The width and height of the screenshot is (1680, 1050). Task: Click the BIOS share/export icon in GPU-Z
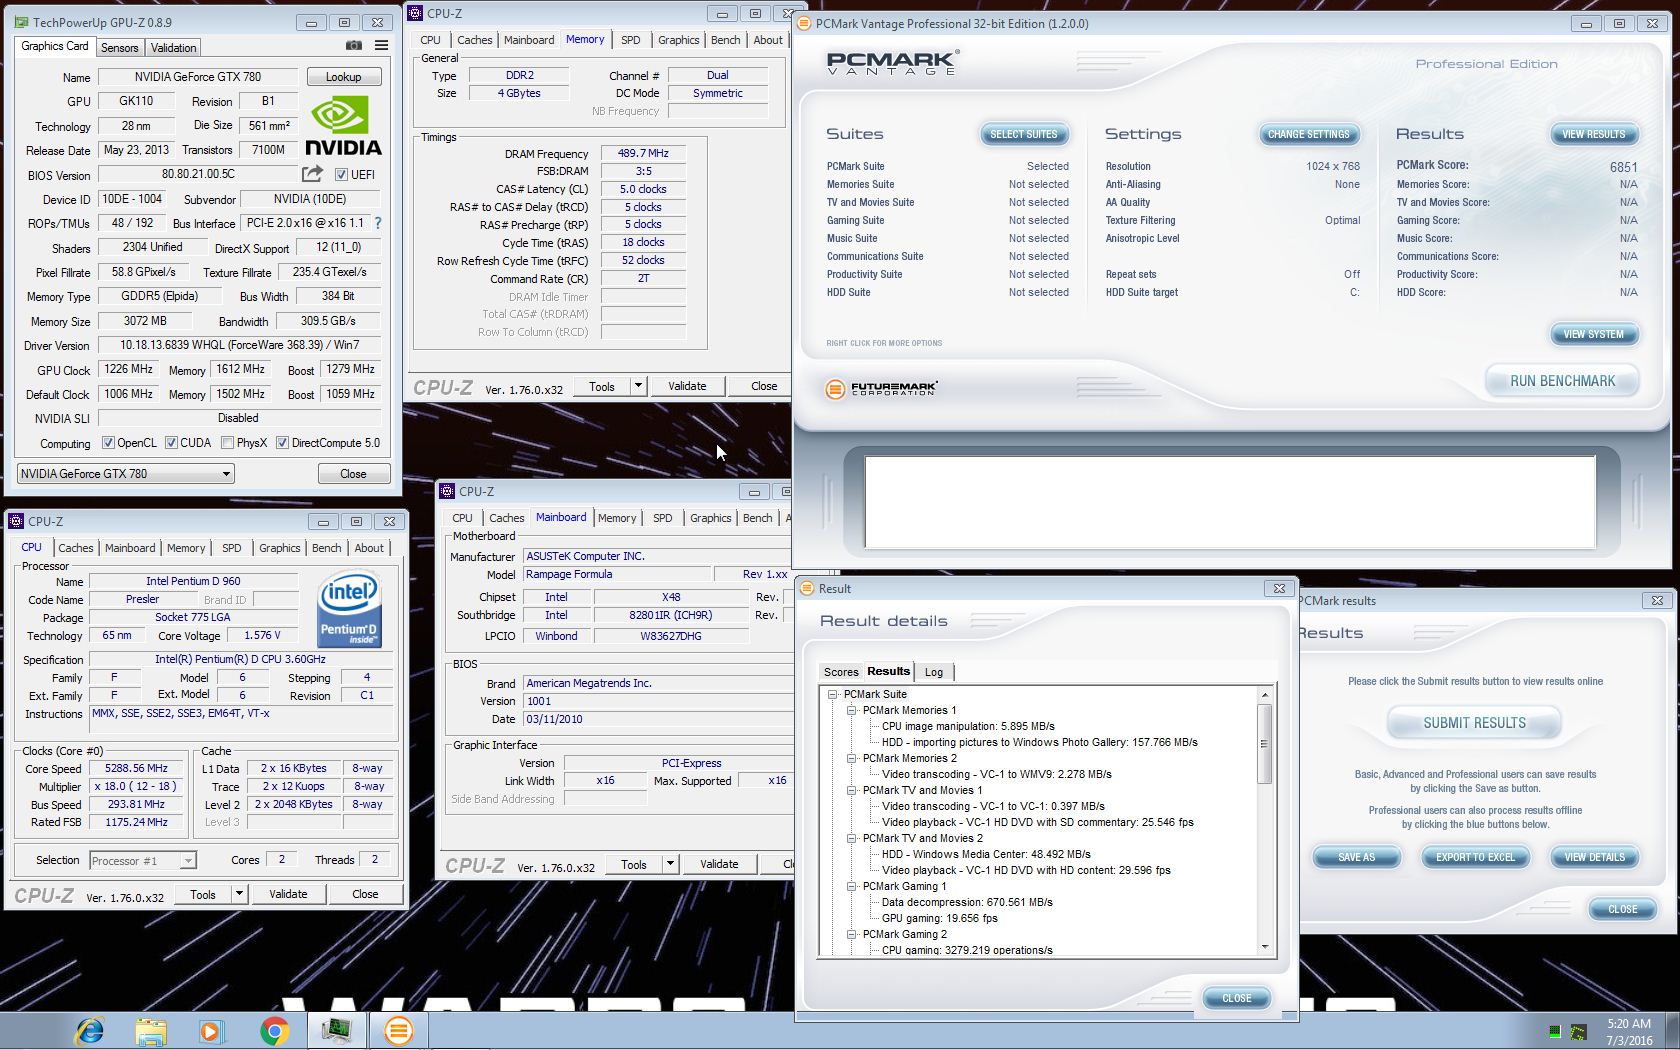point(313,174)
